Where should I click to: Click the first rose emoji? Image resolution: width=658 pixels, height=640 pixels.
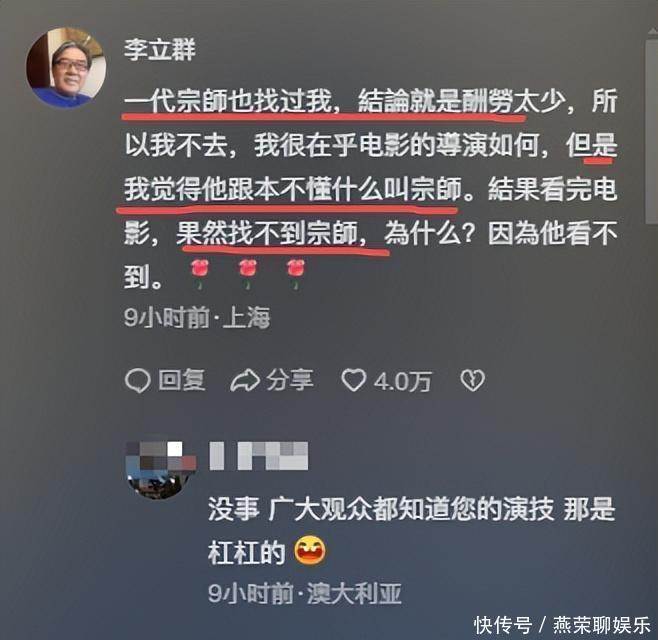coord(200,274)
